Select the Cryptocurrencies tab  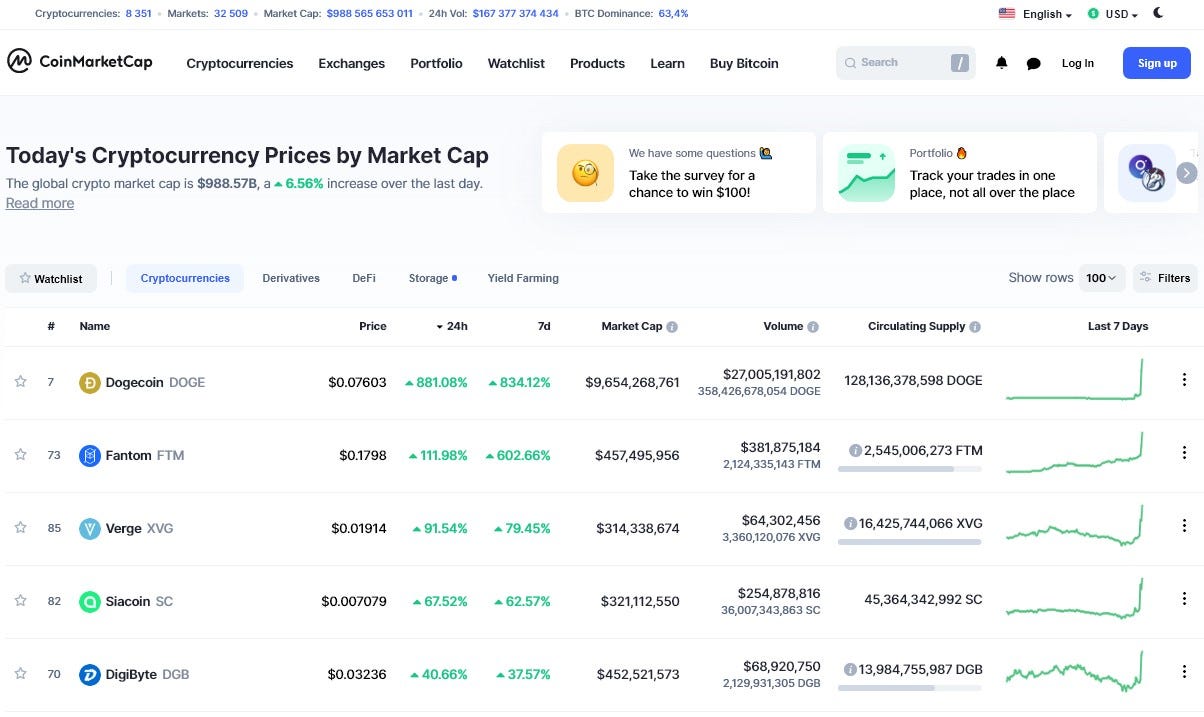click(x=185, y=278)
